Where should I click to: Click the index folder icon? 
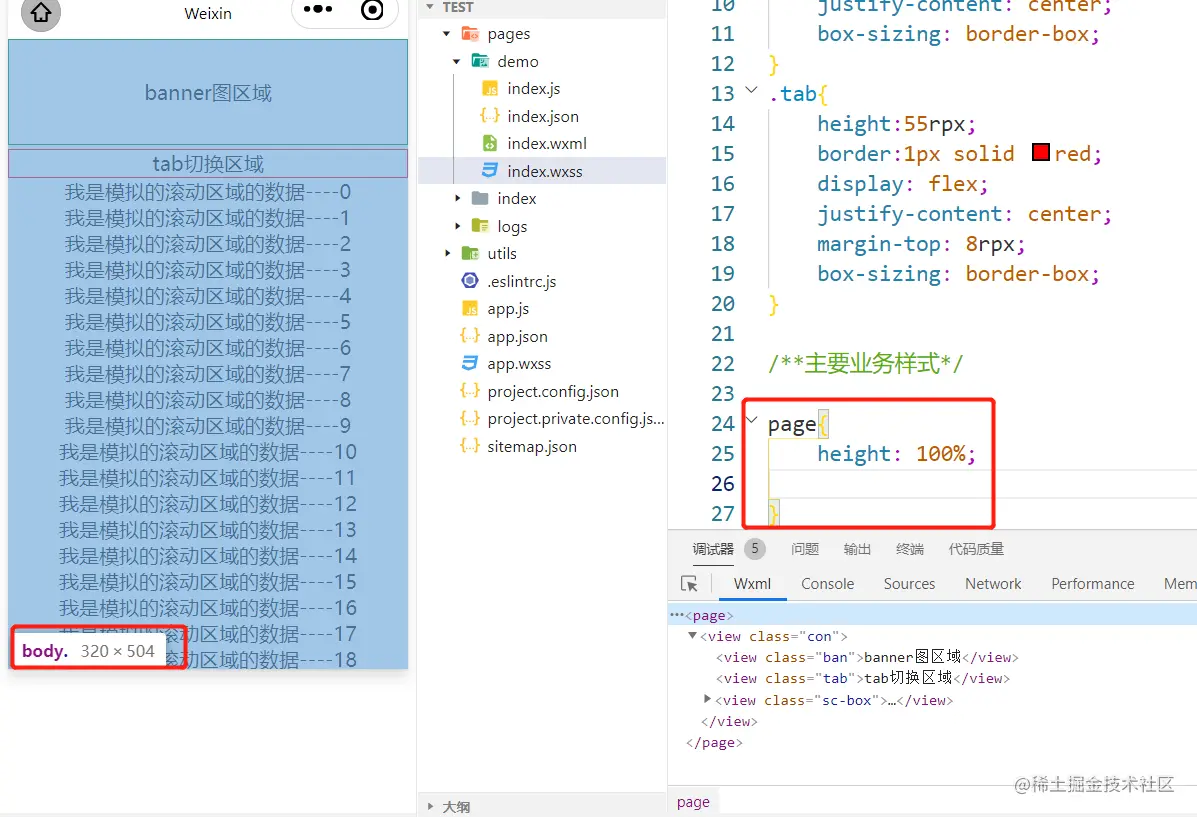coord(480,199)
